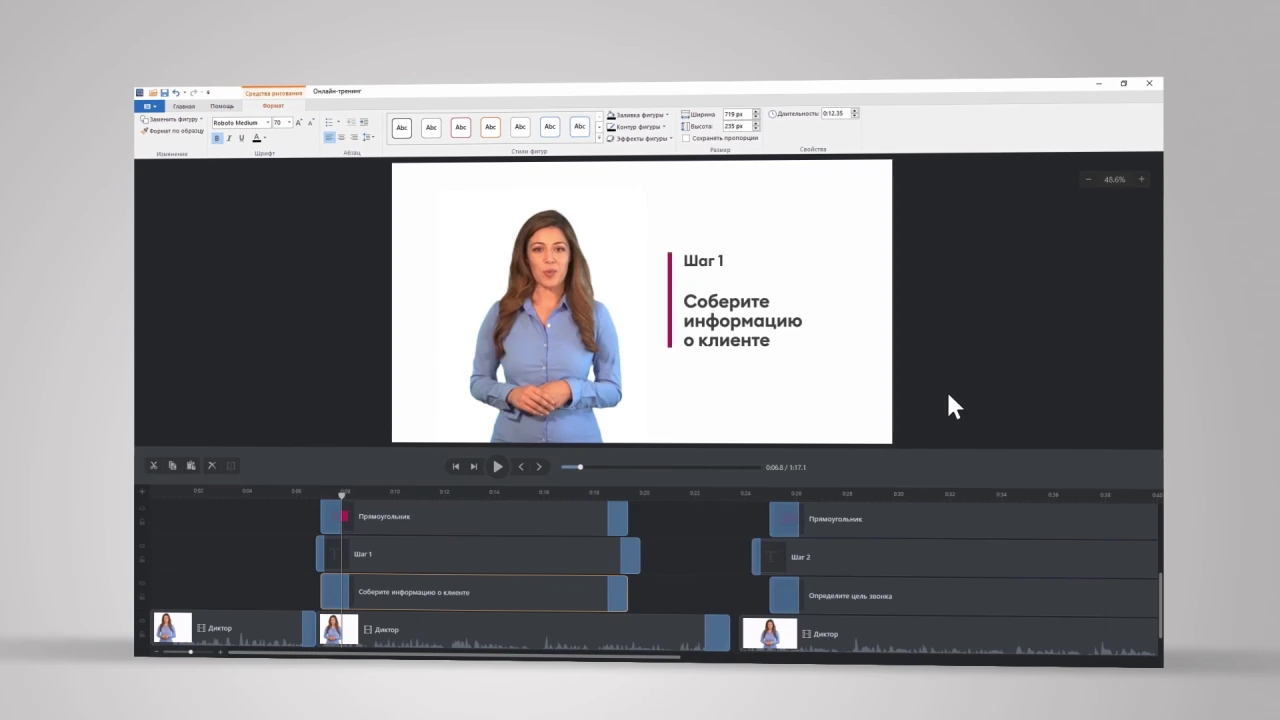Open the Заливка фигуры dropdown
This screenshot has height=720, width=1280.
coord(638,115)
